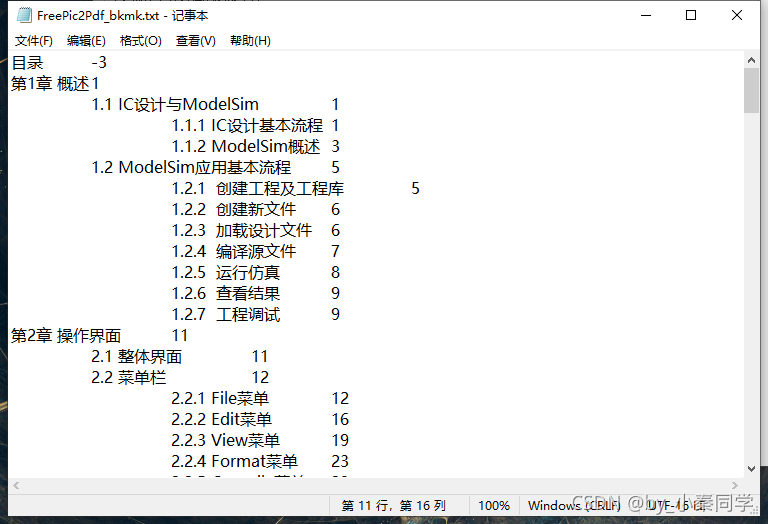Open the 帮助(H) menu
The image size is (768, 524).
(250, 41)
